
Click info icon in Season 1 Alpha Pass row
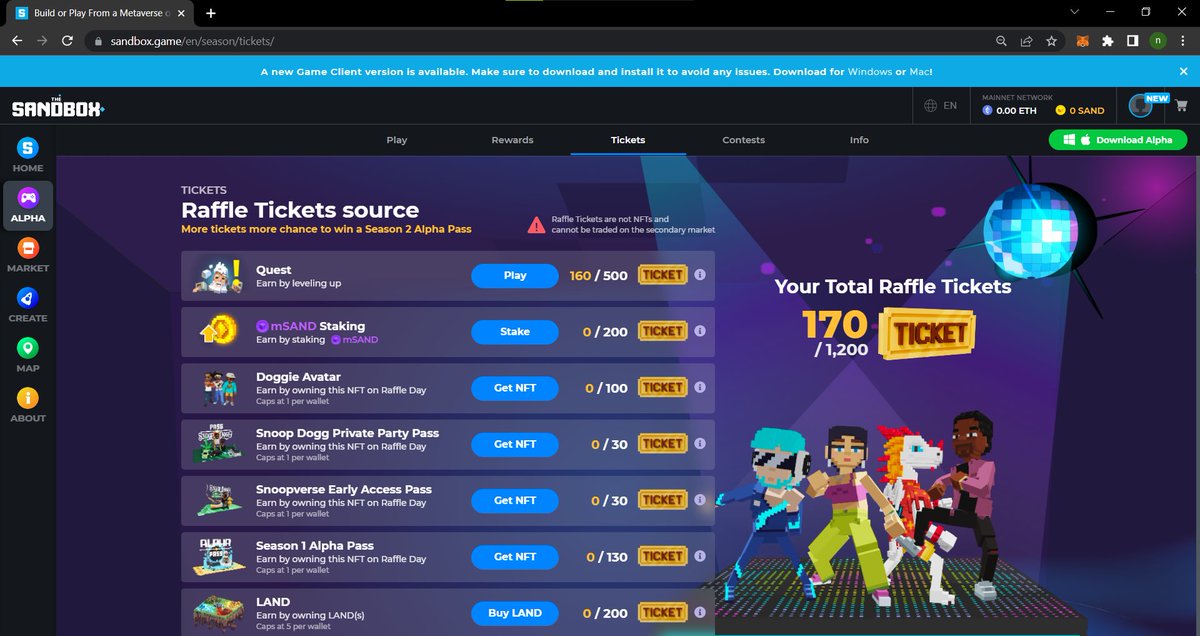[700, 556]
